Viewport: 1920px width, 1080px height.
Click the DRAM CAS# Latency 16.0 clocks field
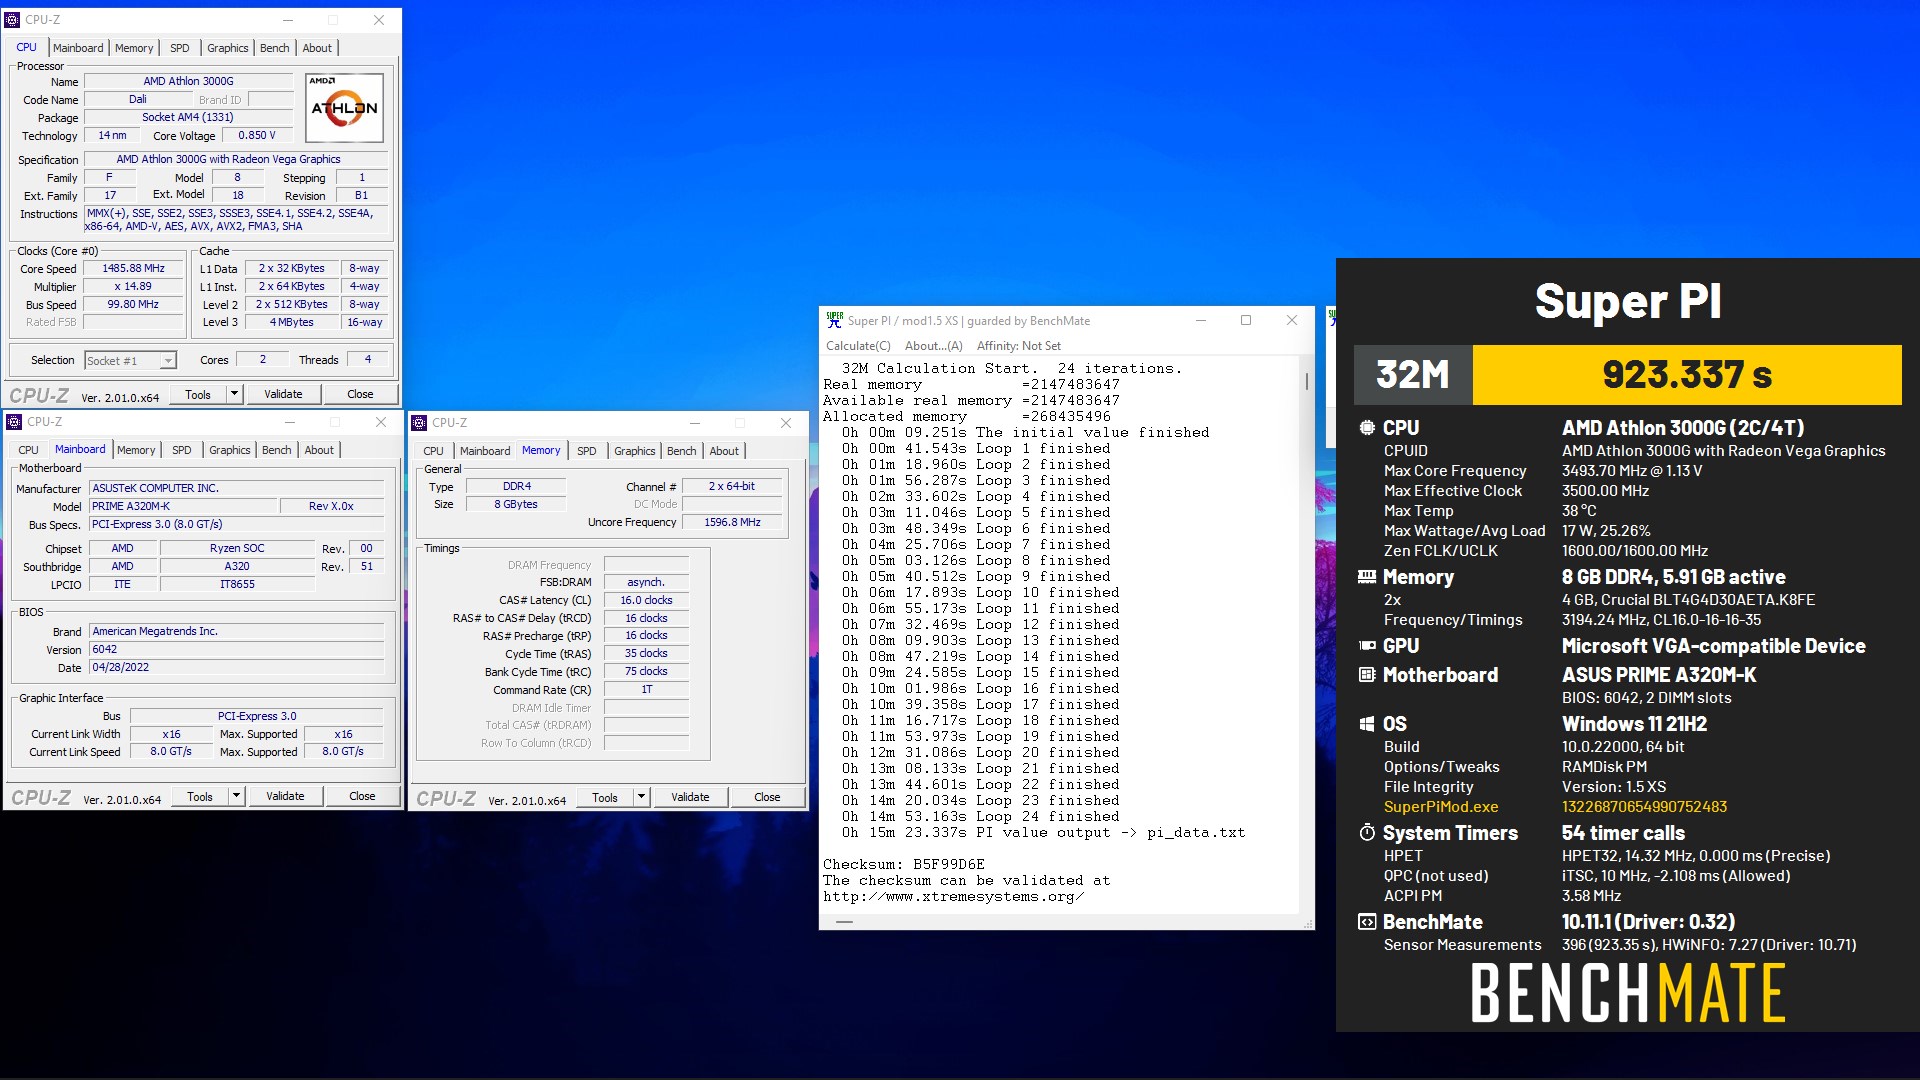click(x=646, y=600)
